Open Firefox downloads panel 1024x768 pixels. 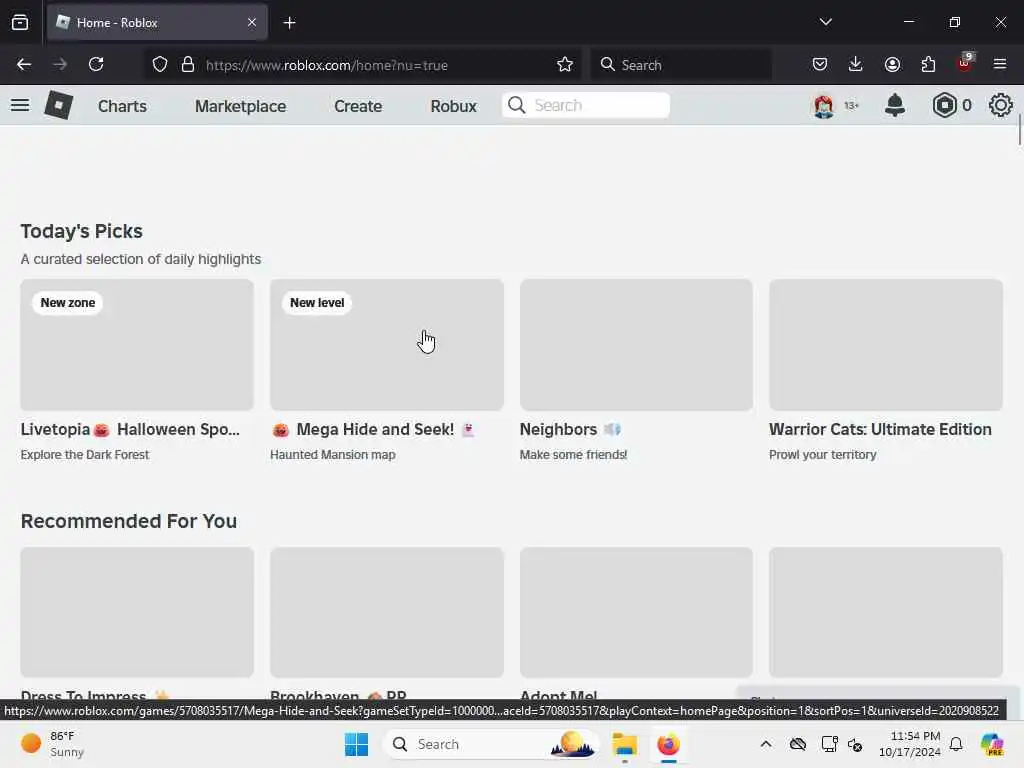coord(856,64)
